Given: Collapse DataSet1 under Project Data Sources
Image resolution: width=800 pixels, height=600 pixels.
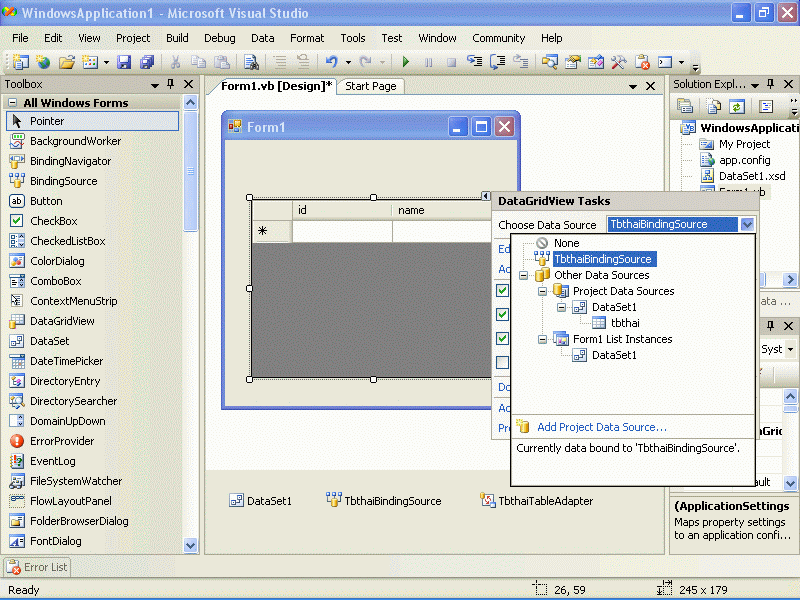Looking at the screenshot, I should coord(561,307).
